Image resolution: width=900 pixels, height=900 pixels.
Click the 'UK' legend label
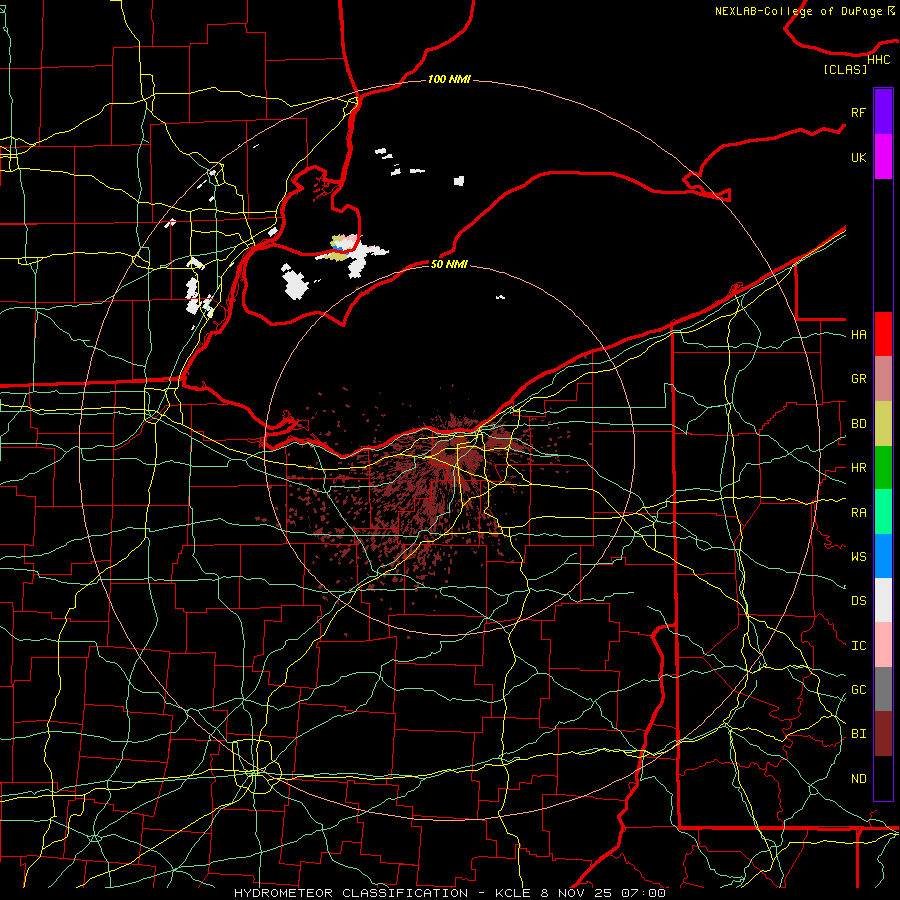click(859, 157)
